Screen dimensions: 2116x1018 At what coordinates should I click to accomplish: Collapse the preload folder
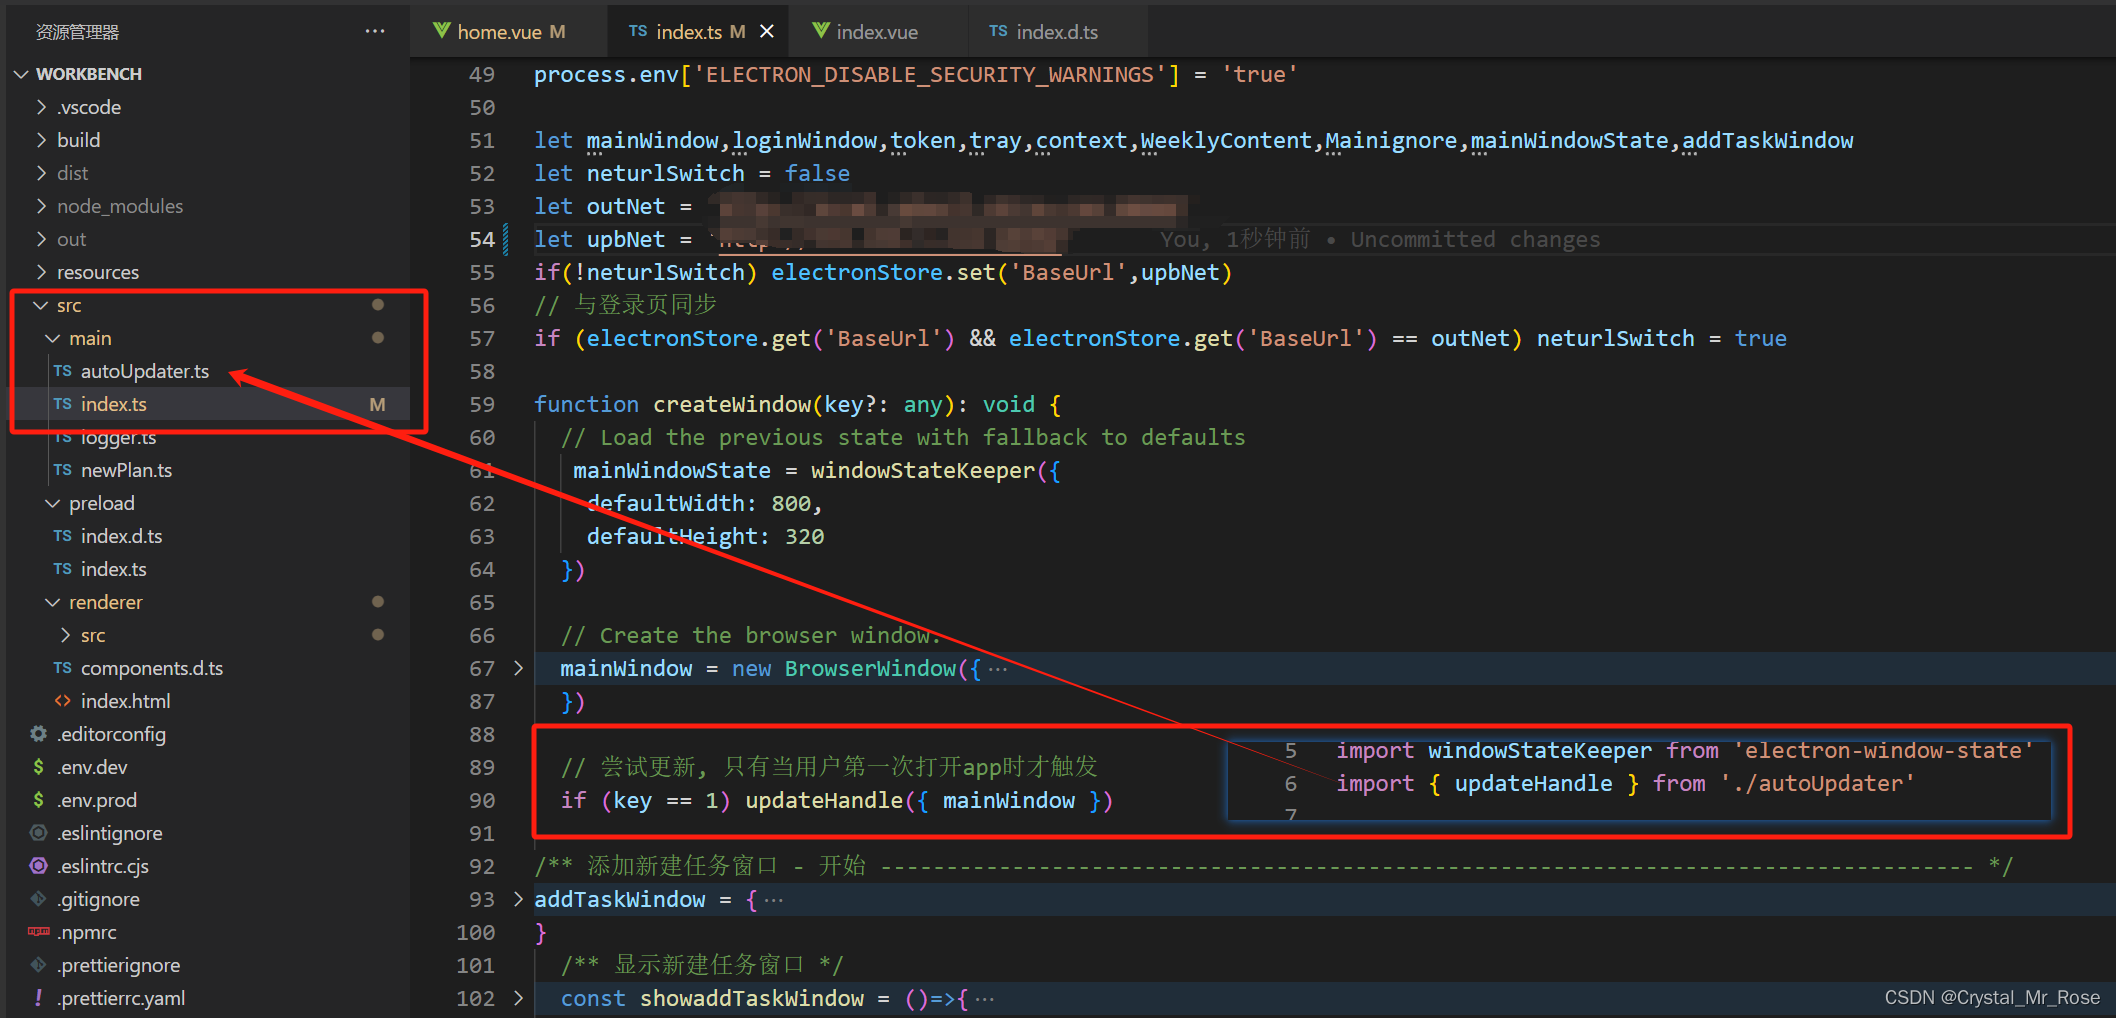click(x=53, y=502)
